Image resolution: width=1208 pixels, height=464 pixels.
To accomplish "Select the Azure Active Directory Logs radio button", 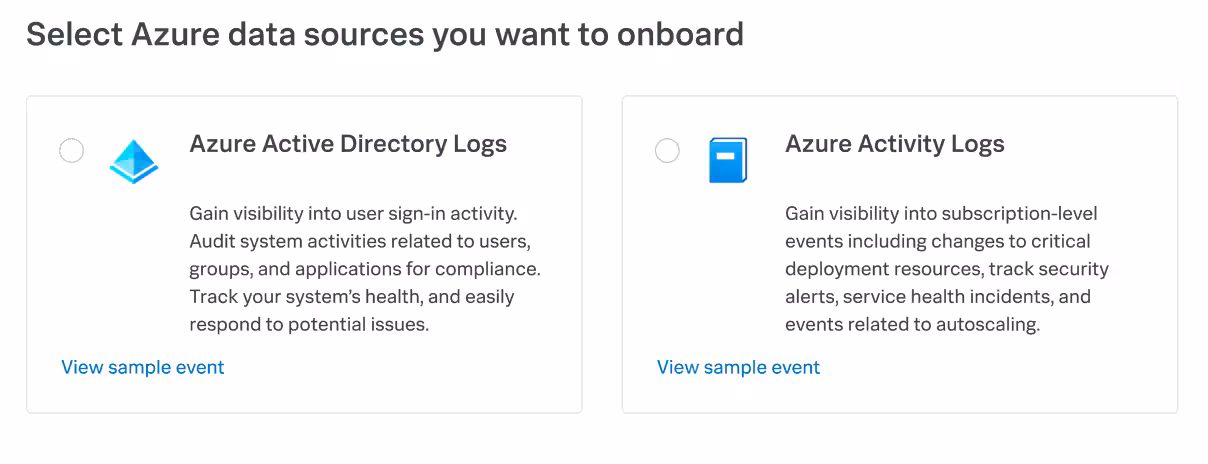I will point(72,151).
